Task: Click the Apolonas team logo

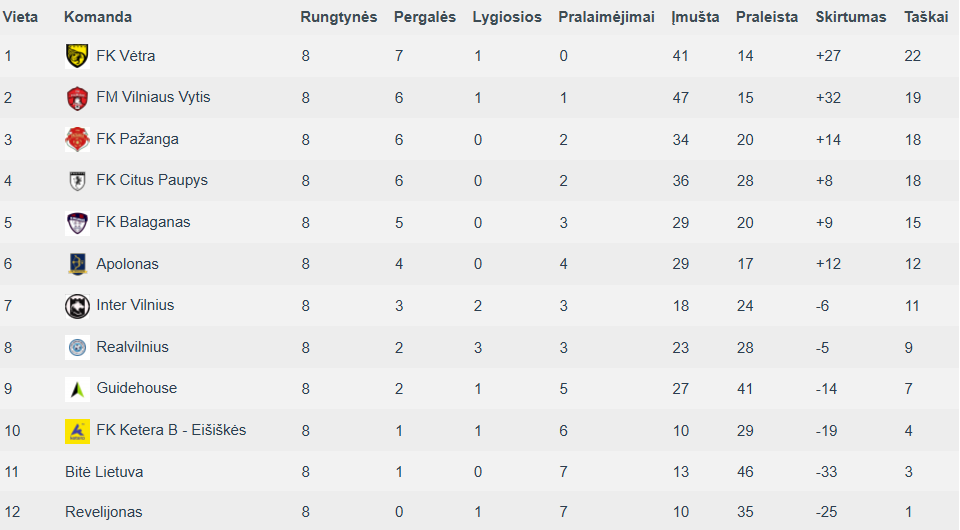Action: click(77, 264)
